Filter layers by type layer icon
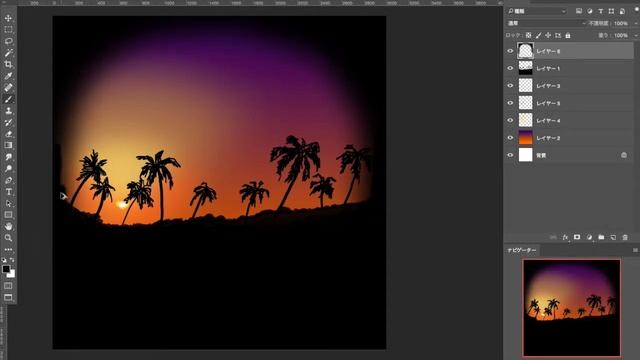The width and height of the screenshot is (640, 360). point(600,11)
